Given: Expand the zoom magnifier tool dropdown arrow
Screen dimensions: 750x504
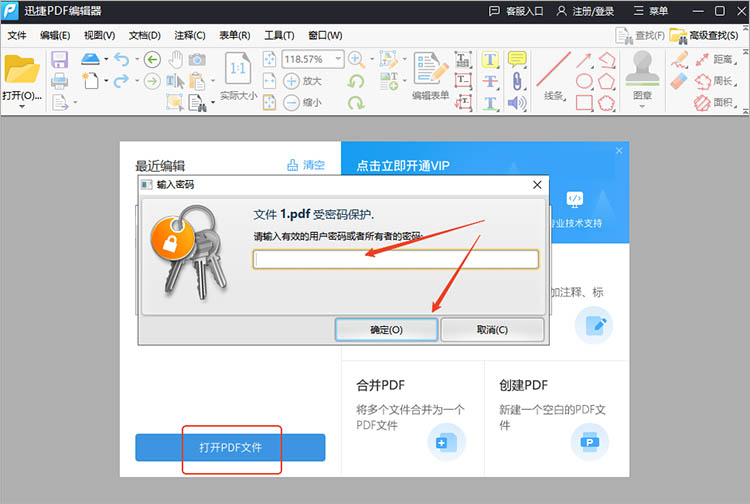Looking at the screenshot, I should point(372,59).
